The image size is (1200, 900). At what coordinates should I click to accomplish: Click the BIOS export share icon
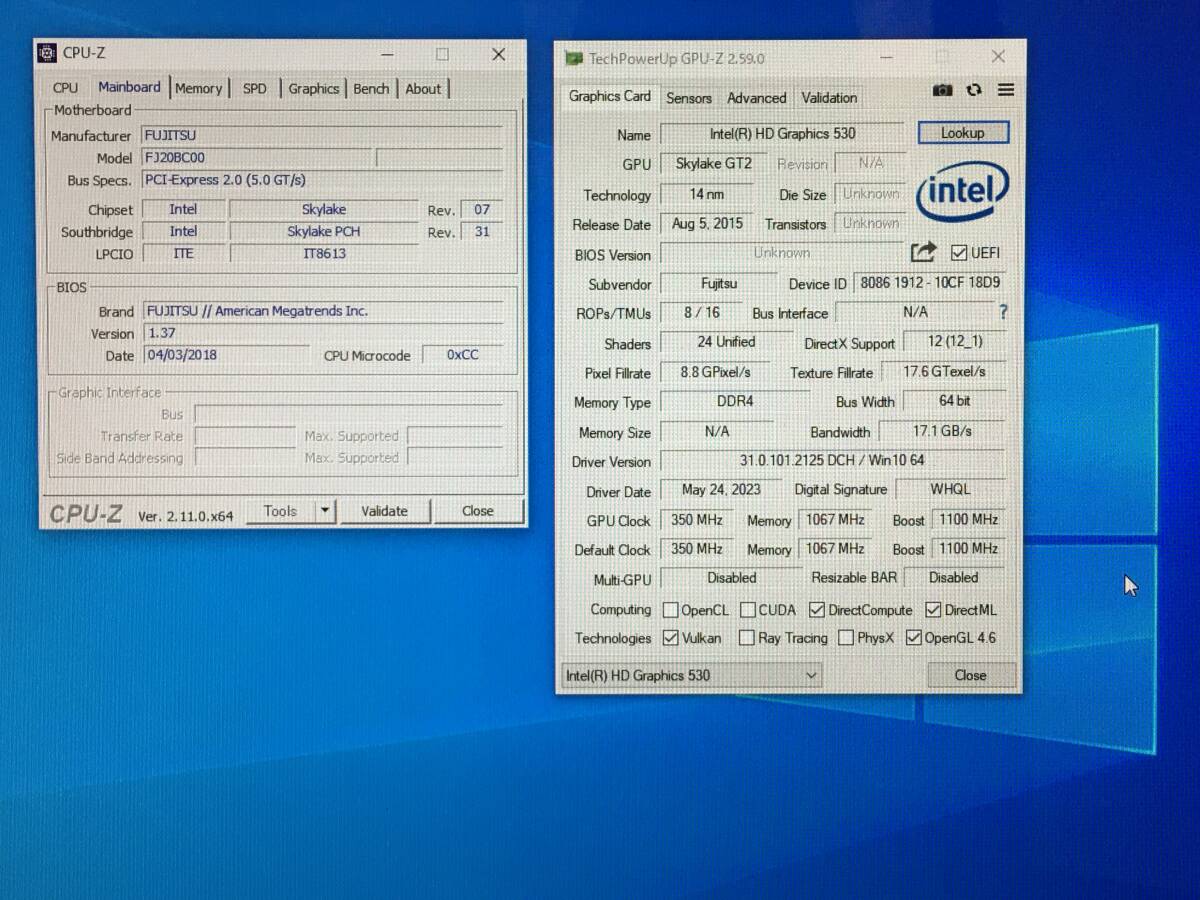pos(924,252)
